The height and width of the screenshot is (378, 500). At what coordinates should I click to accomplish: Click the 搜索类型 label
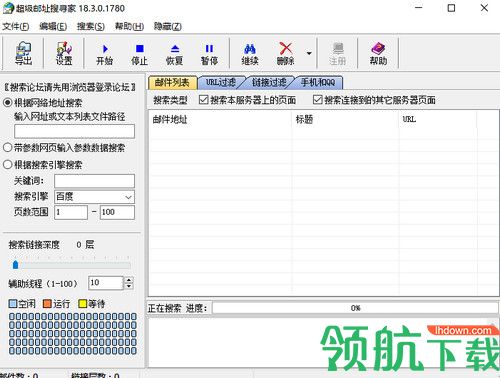click(170, 100)
